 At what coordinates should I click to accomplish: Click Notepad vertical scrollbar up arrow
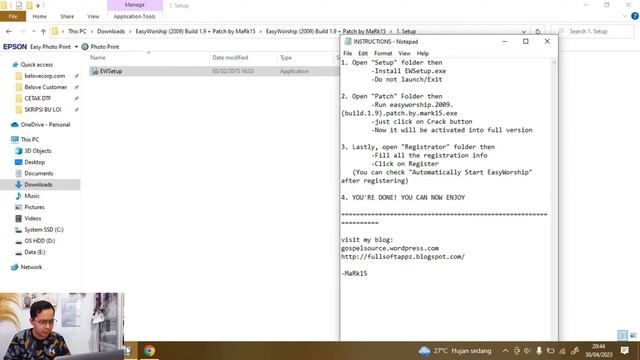click(554, 62)
